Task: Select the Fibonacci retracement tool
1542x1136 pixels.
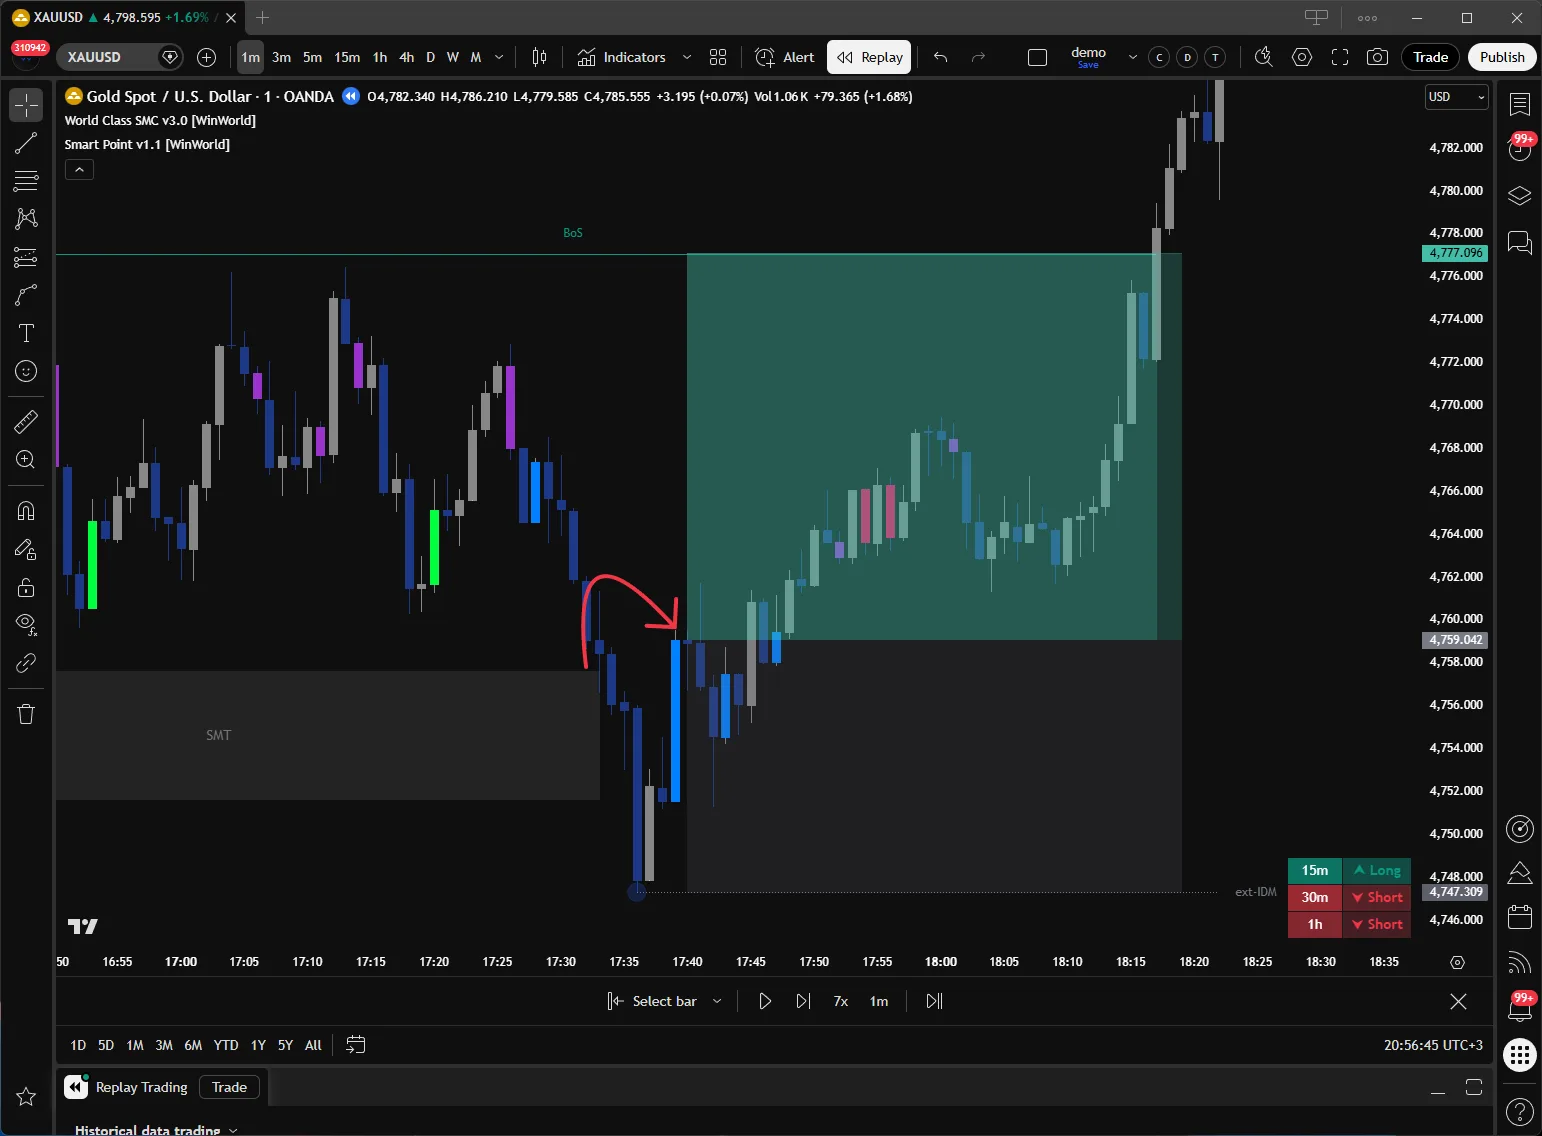Action: pos(26,181)
